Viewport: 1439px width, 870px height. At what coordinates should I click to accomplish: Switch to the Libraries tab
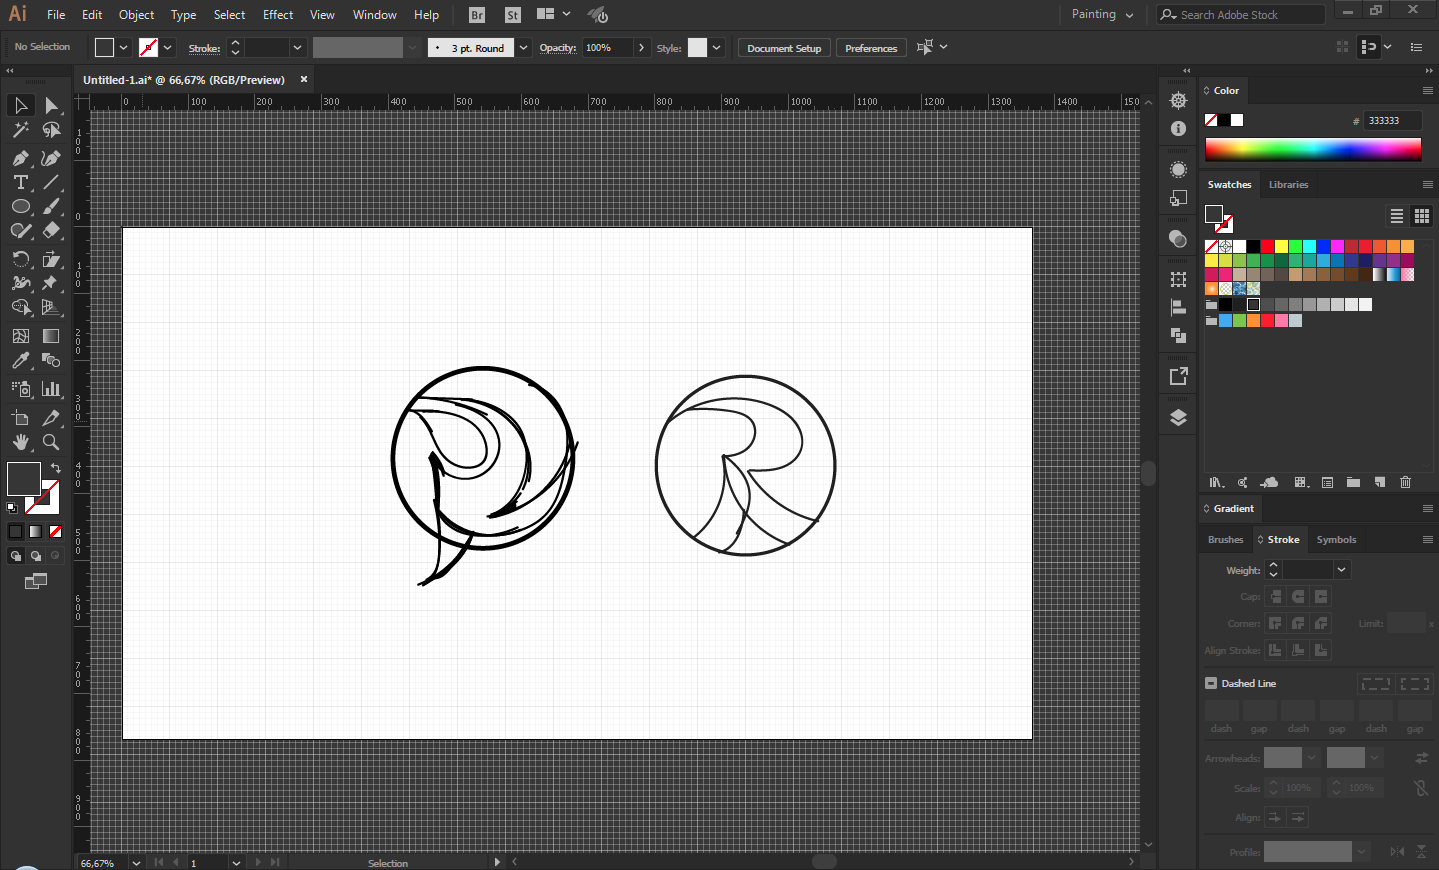click(1288, 185)
